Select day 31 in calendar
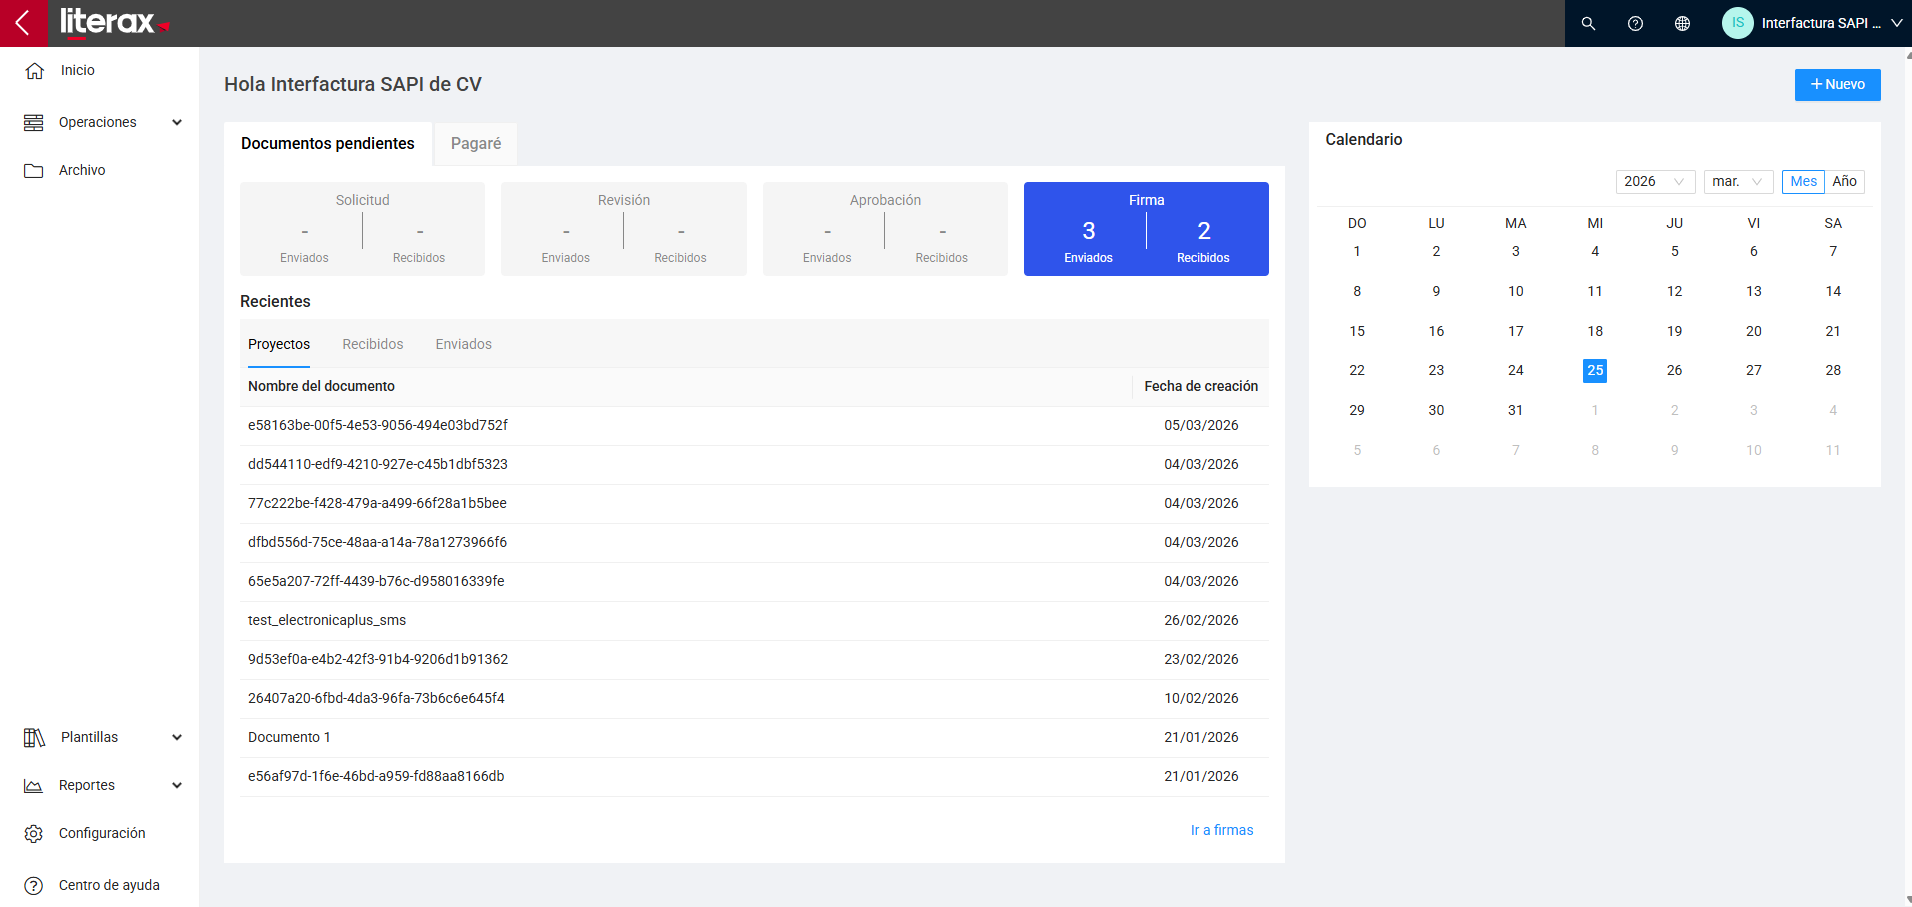The image size is (1912, 907). pyautogui.click(x=1516, y=410)
